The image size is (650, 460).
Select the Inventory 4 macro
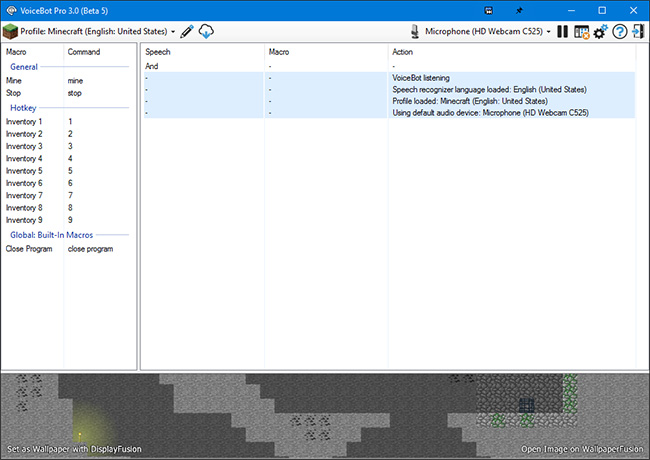coord(68,159)
